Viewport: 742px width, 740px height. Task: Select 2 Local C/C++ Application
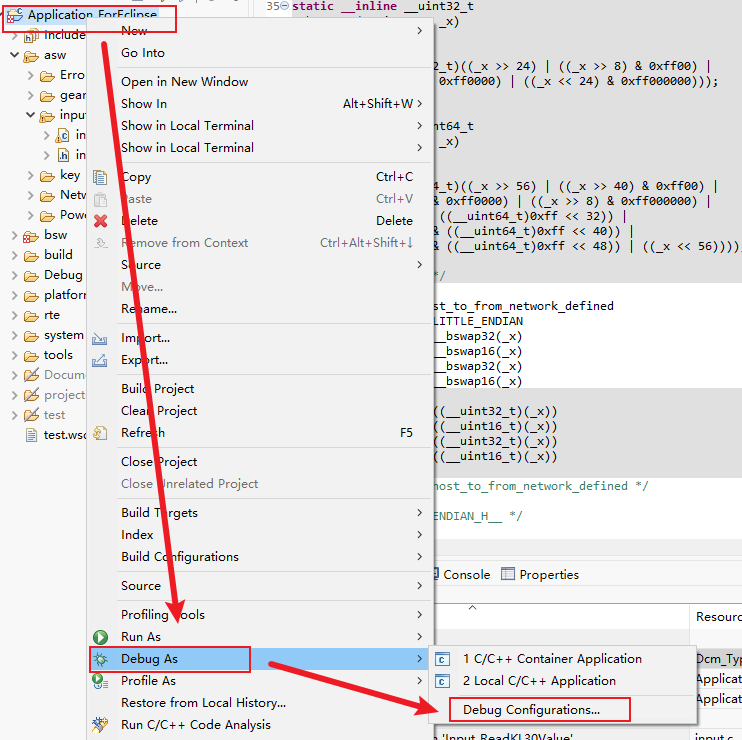[563, 681]
